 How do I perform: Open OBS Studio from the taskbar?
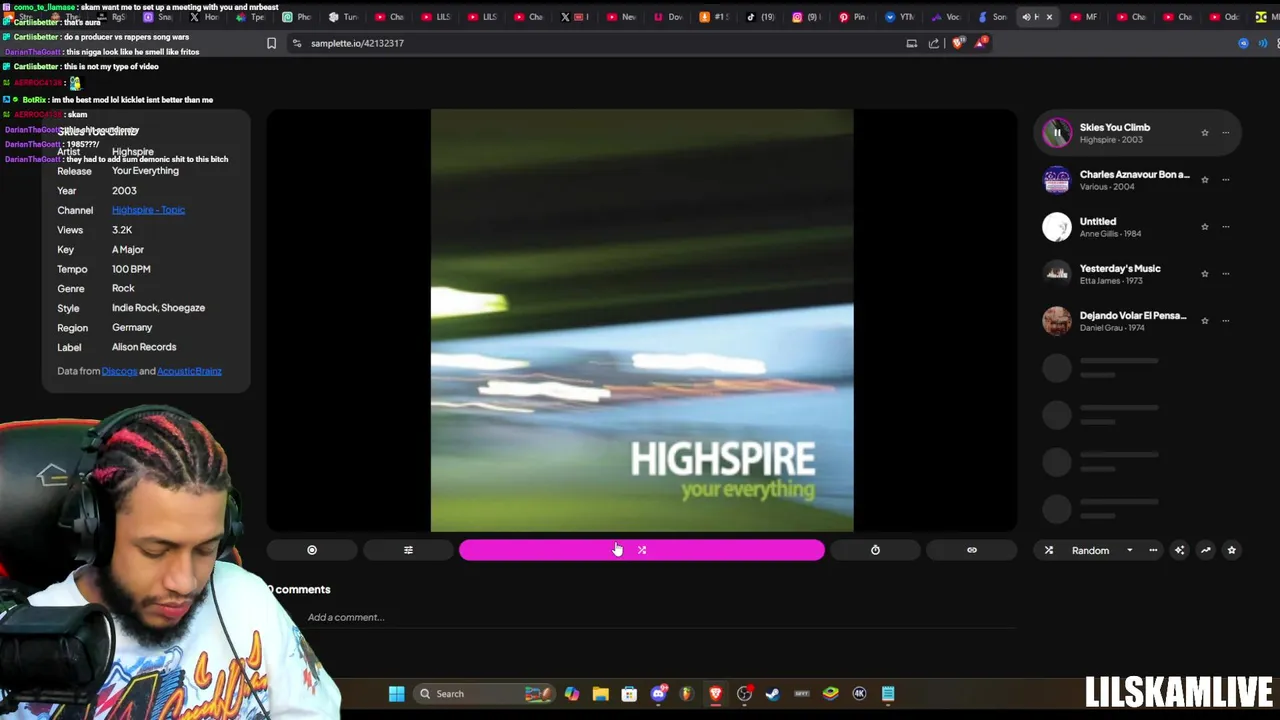click(x=745, y=694)
